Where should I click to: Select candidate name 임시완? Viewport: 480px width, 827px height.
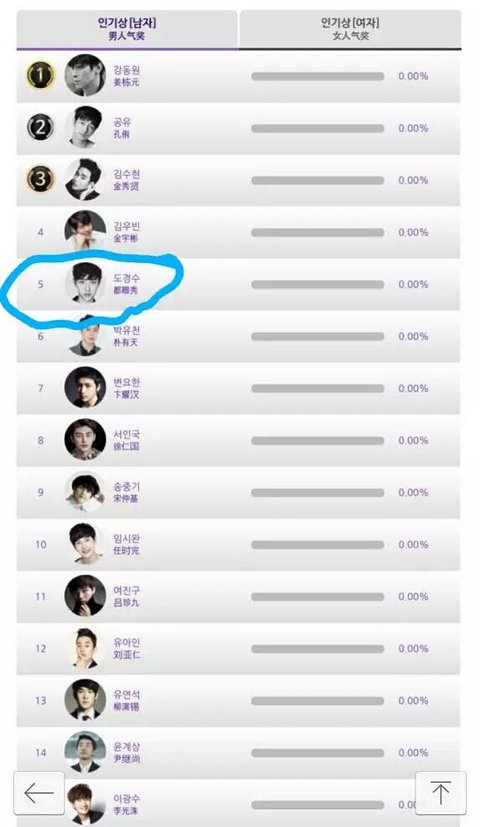127,539
